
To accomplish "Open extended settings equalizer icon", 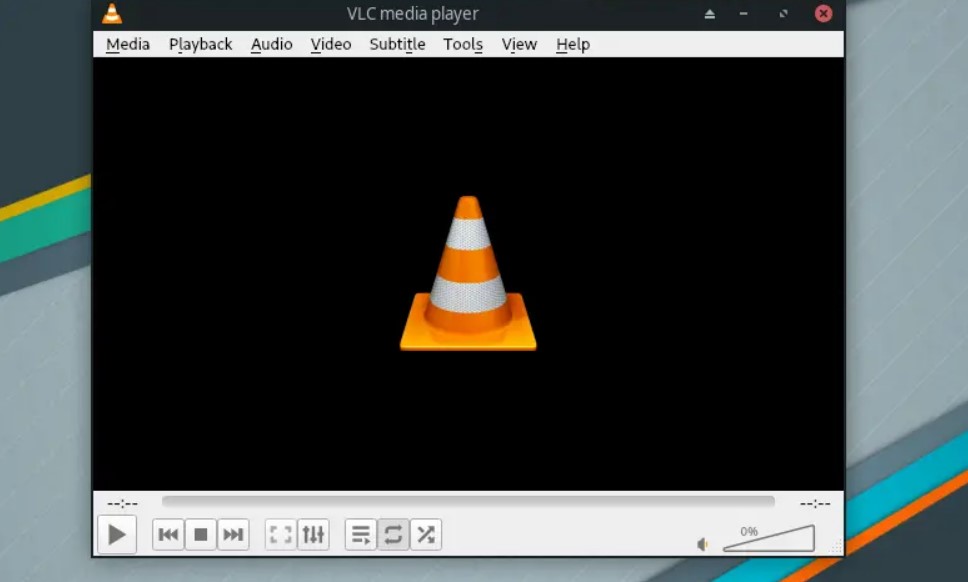I will [x=313, y=534].
